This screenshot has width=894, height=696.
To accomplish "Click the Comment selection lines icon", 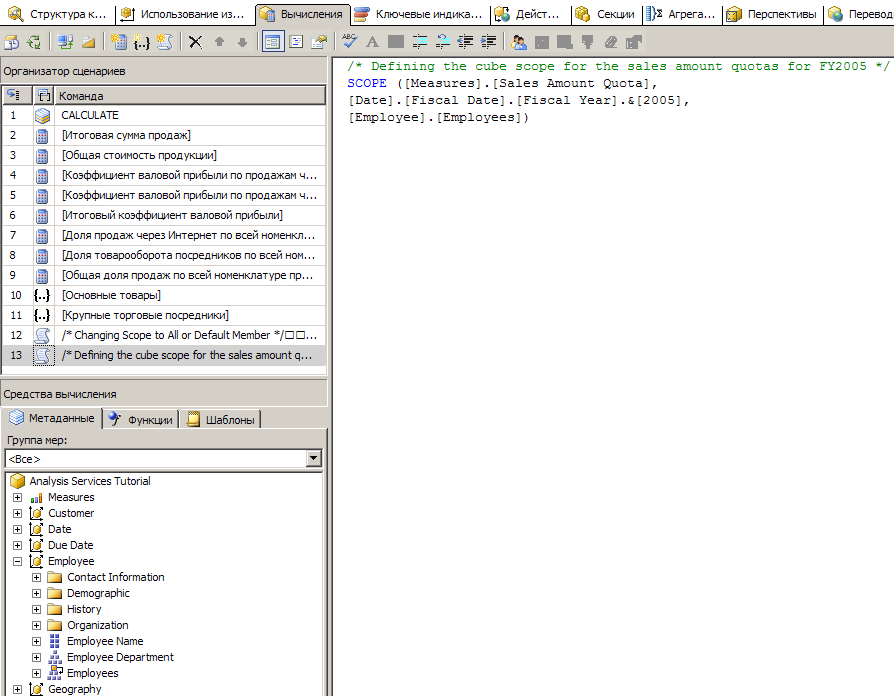I will click(420, 41).
